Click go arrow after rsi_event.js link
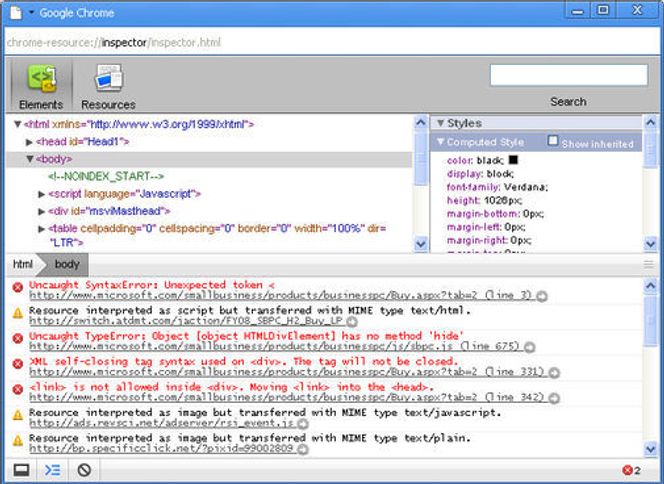Viewport: 664px width, 484px height. click(303, 423)
